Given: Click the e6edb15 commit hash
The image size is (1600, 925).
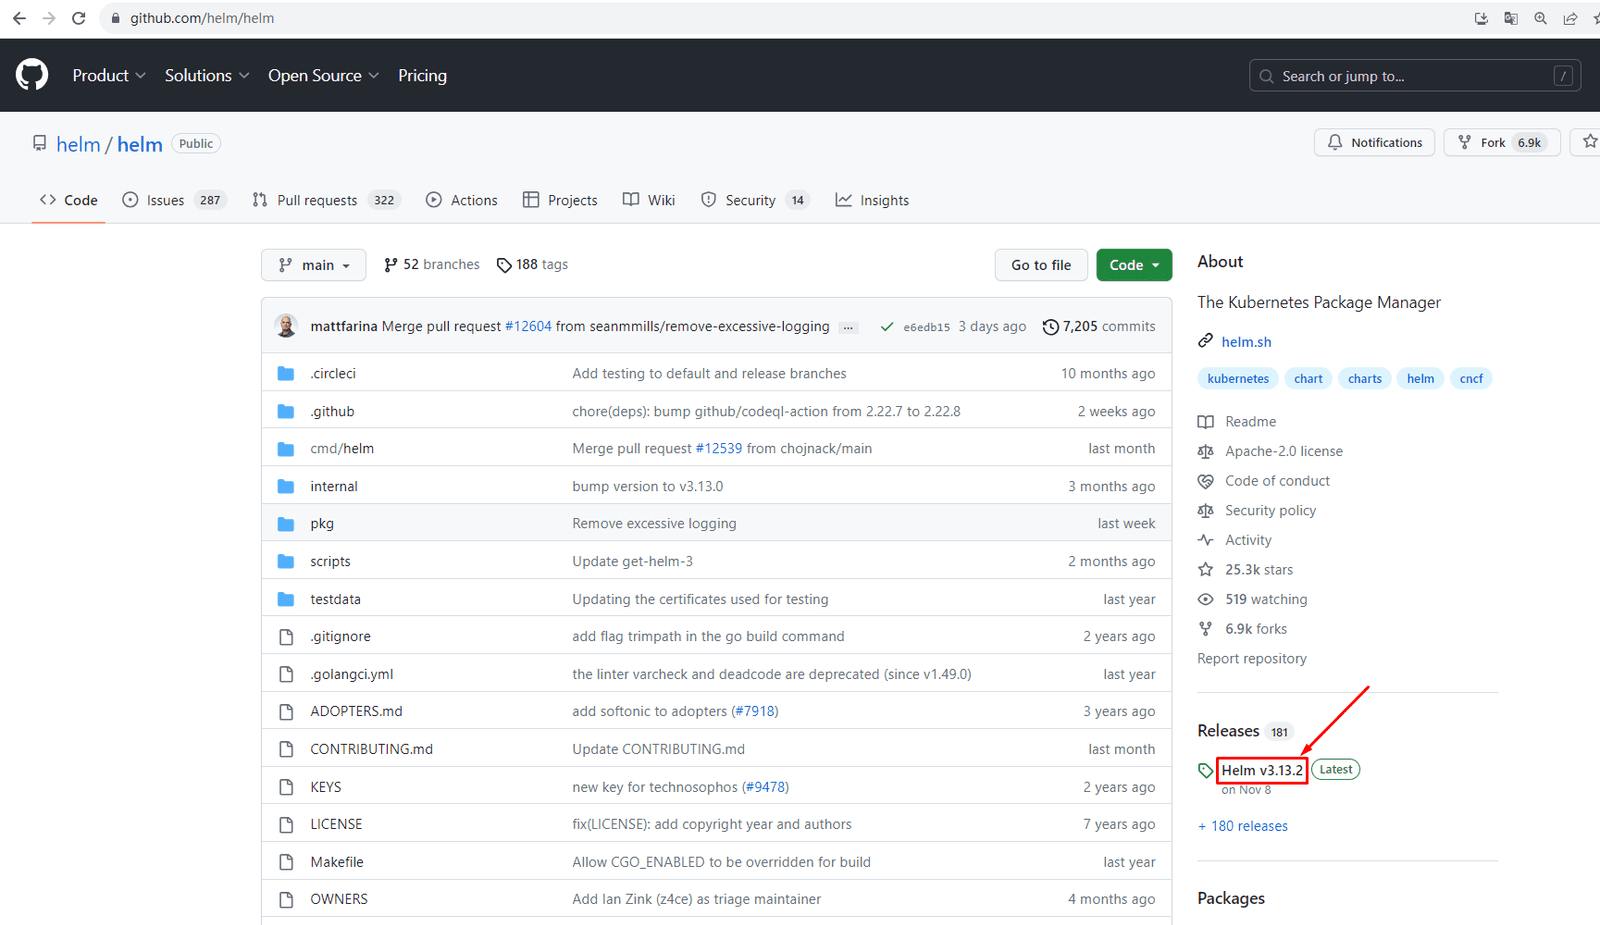Looking at the screenshot, I should pos(926,327).
